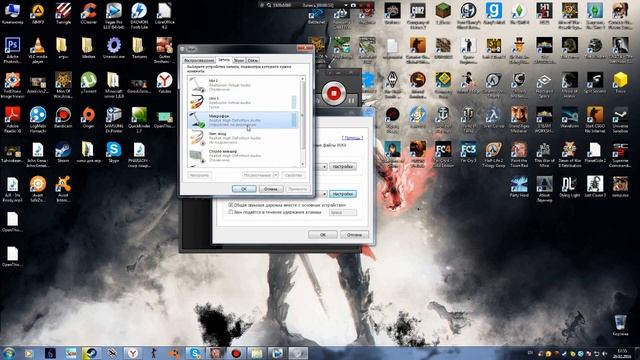This screenshot has height=360, width=640.
Task: Open the QuickBinder desktop icon
Action: [139, 120]
